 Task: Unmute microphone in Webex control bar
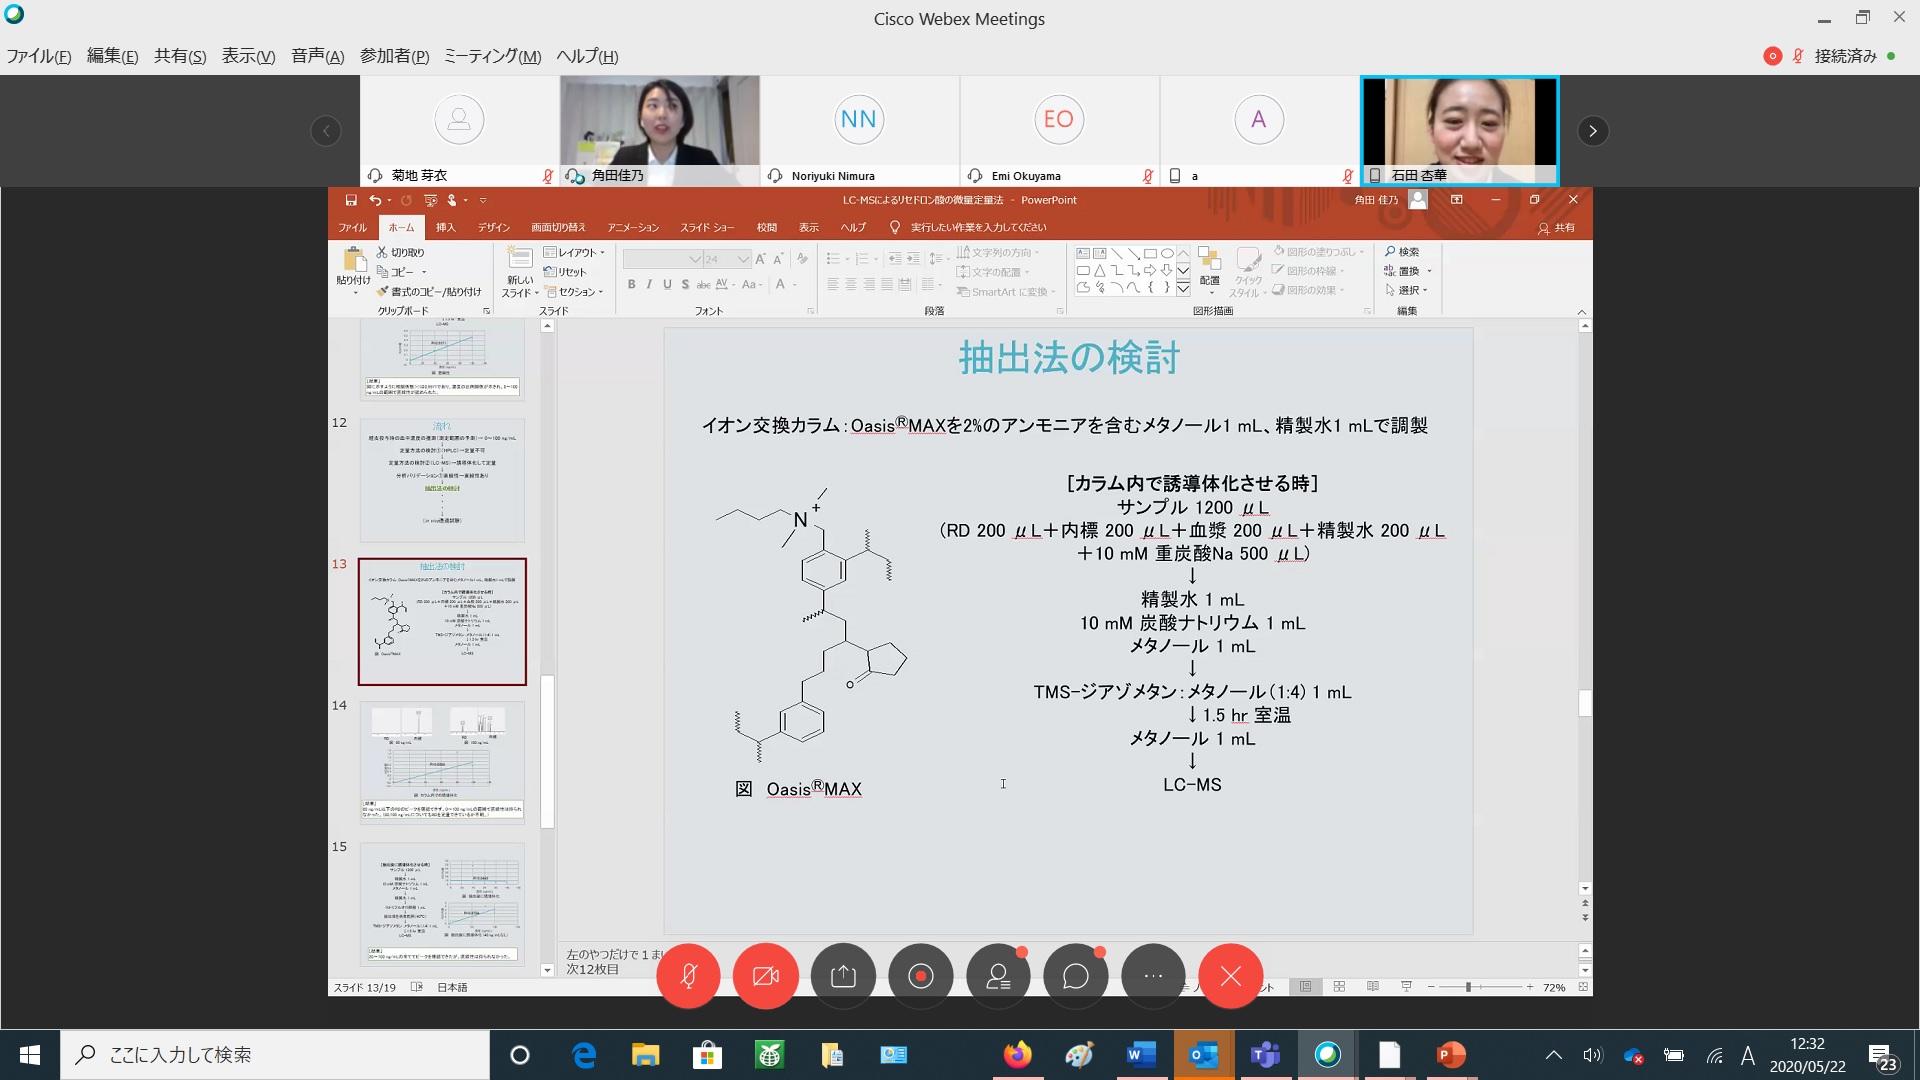tap(688, 976)
